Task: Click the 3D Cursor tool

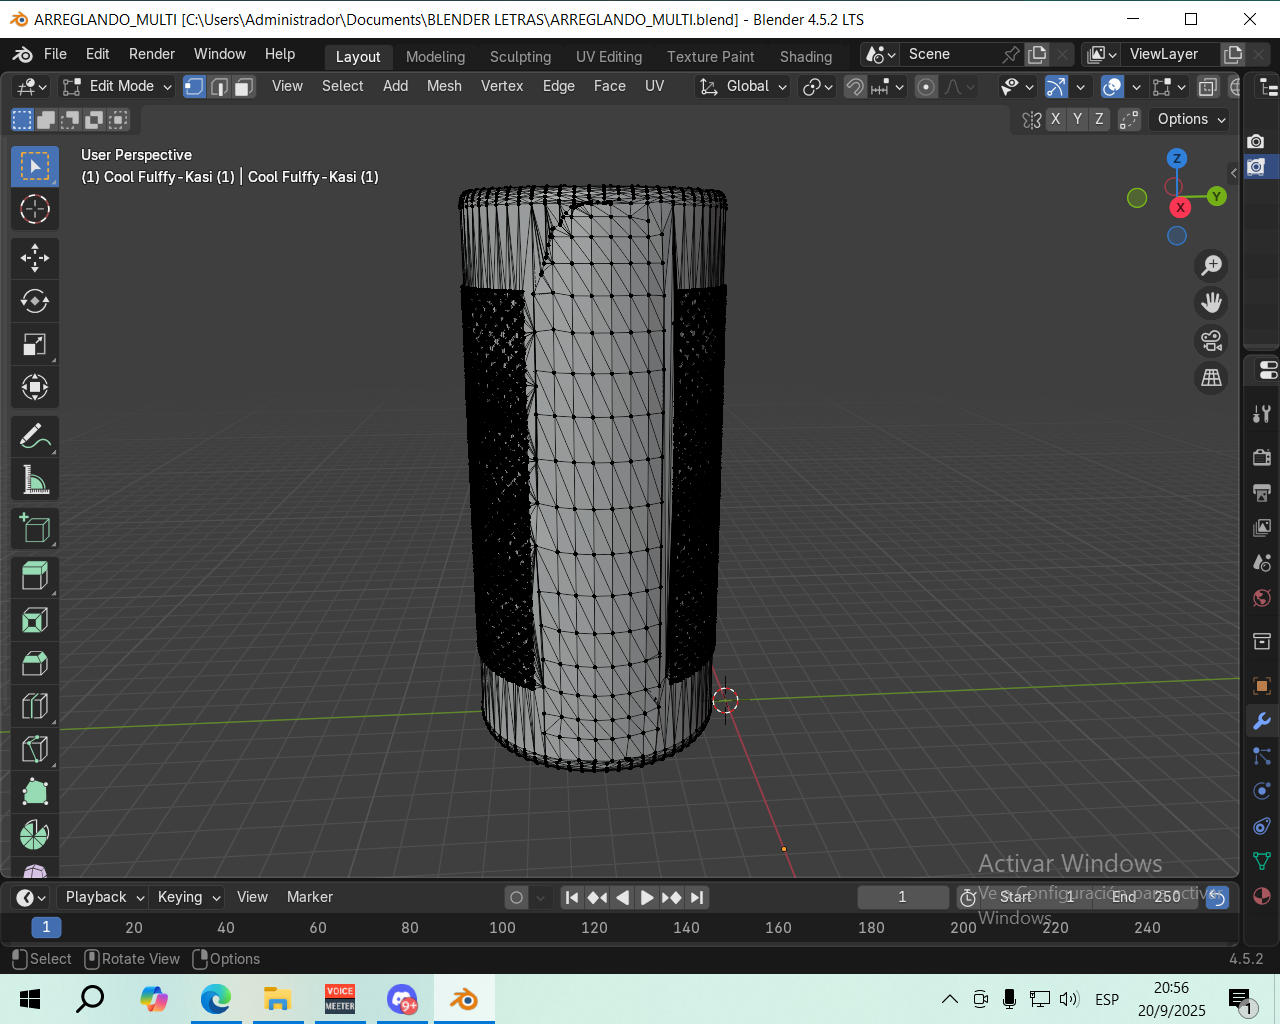Action: (x=35, y=209)
